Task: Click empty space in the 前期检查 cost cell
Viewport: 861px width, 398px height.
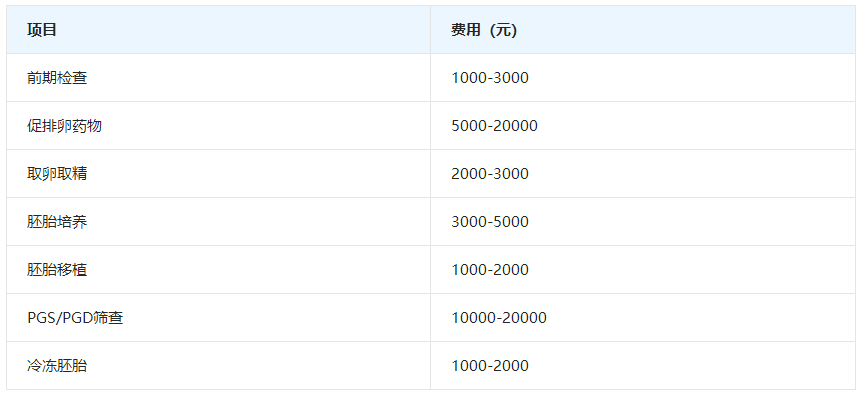Action: (692, 78)
